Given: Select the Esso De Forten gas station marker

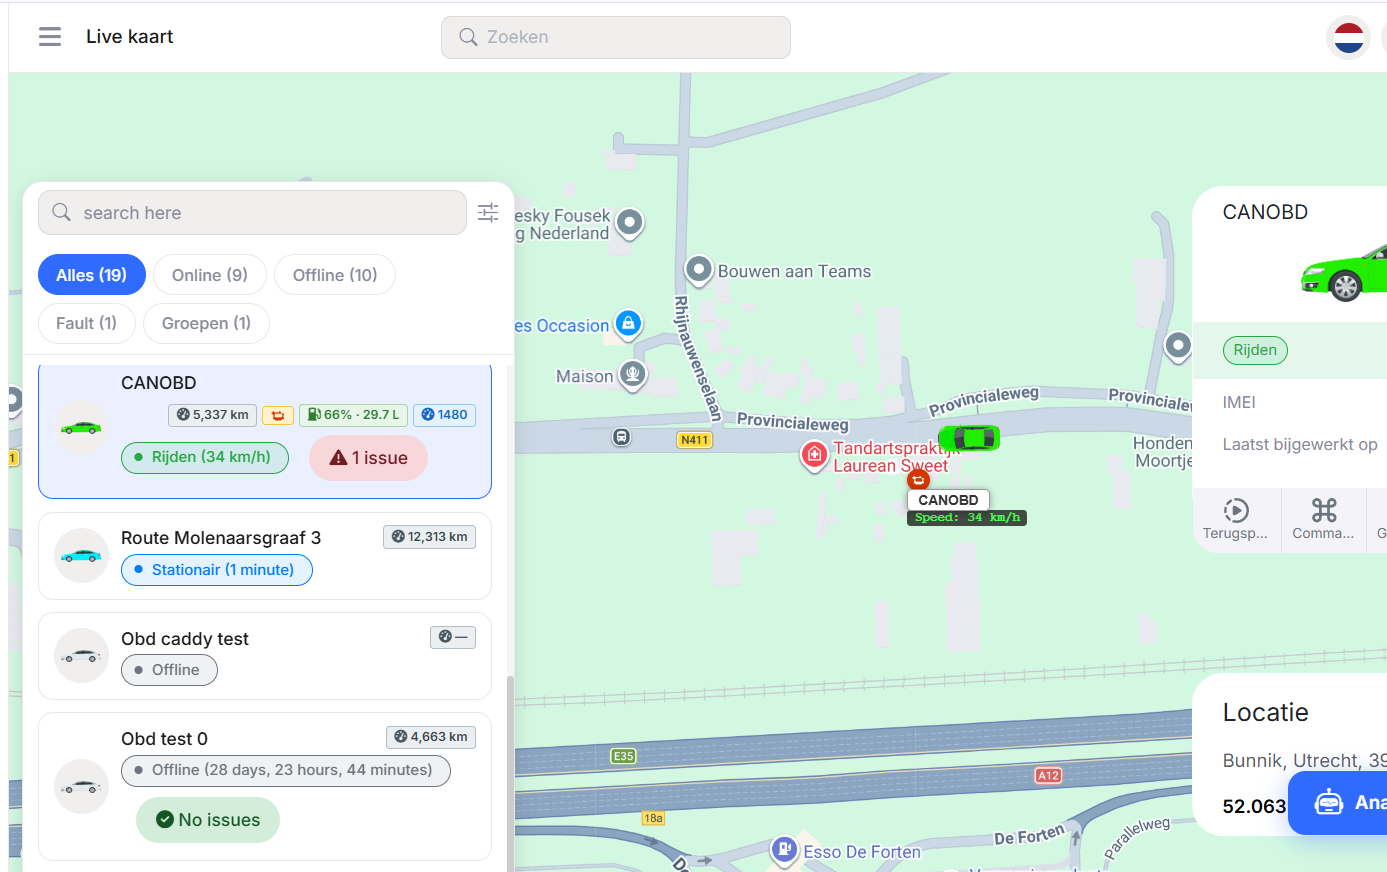Looking at the screenshot, I should pos(784,849).
